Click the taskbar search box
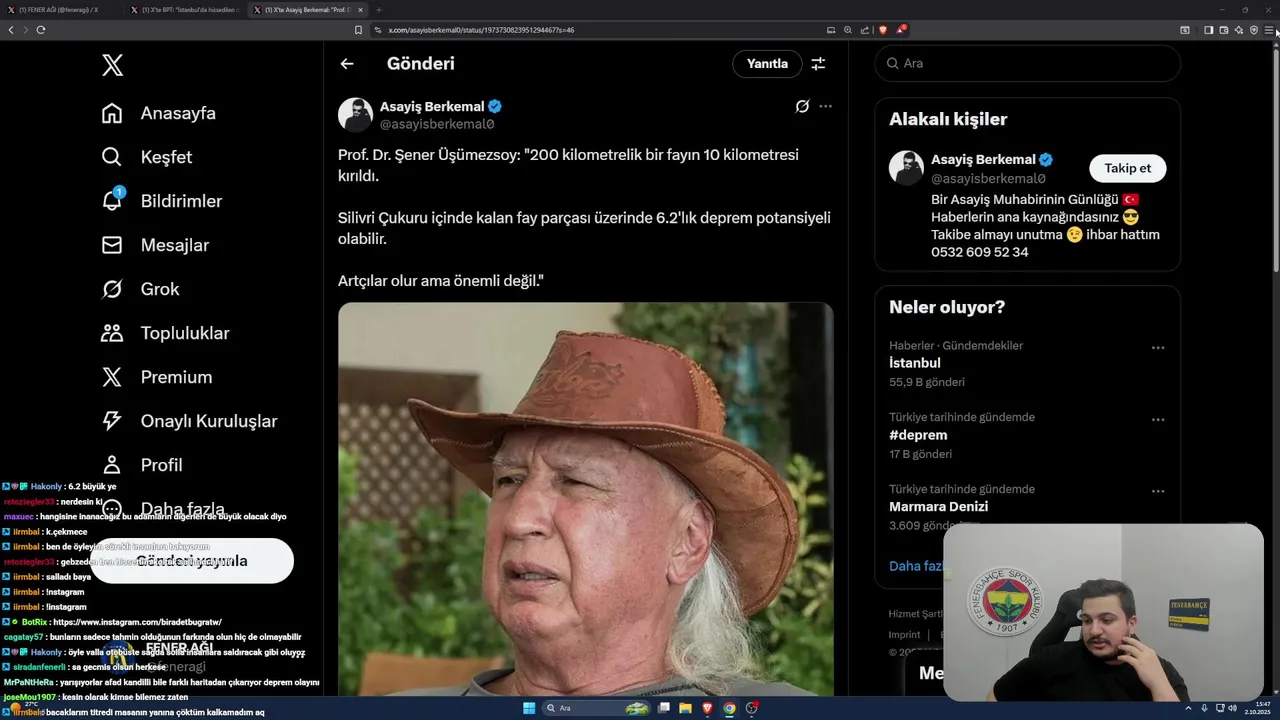The width and height of the screenshot is (1280, 720). tap(596, 708)
